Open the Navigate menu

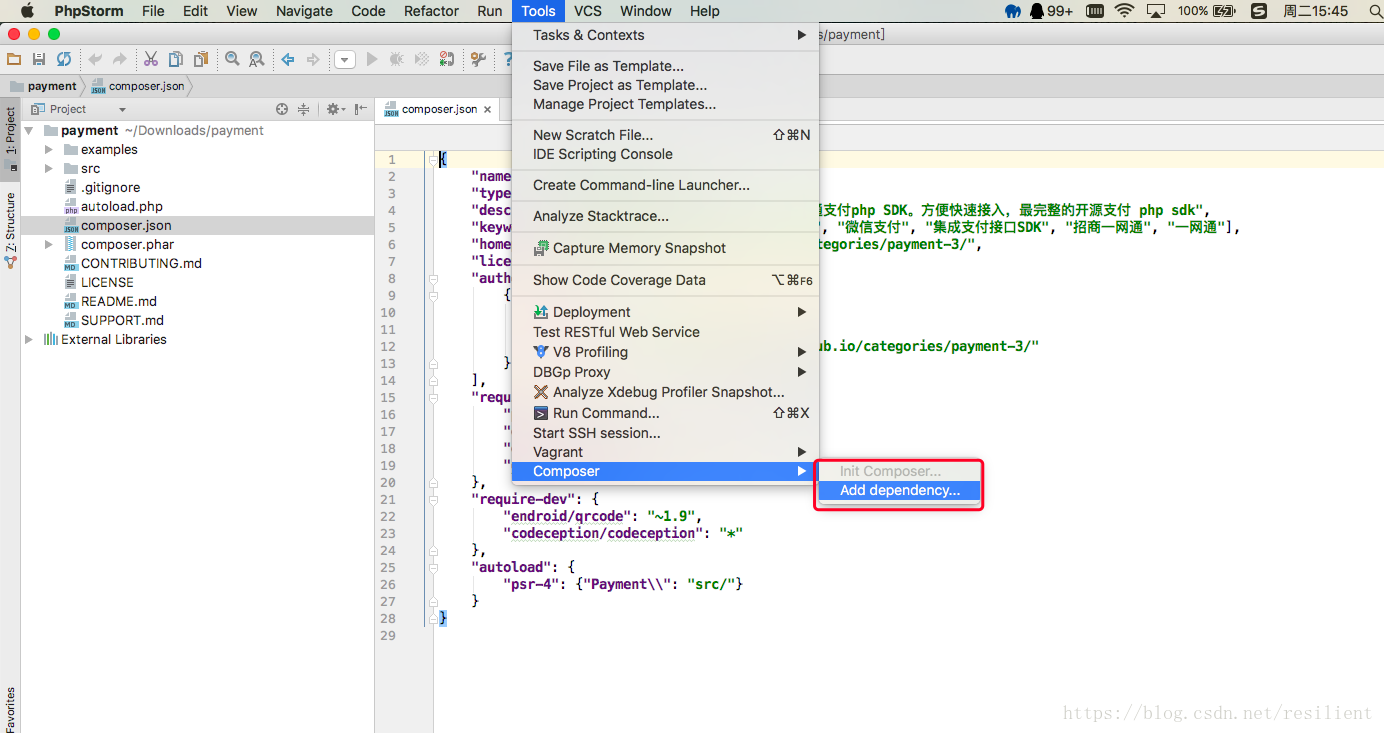pyautogui.click(x=304, y=11)
